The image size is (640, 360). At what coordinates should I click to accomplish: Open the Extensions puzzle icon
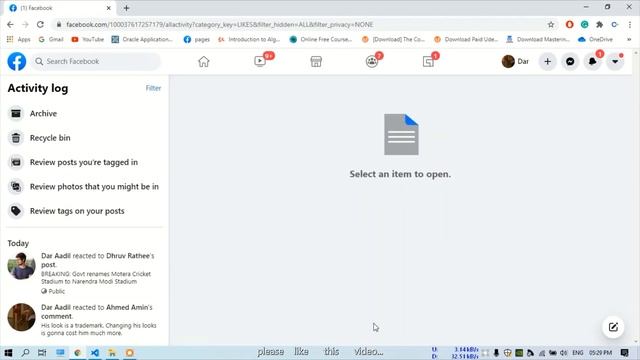pyautogui.click(x=600, y=24)
